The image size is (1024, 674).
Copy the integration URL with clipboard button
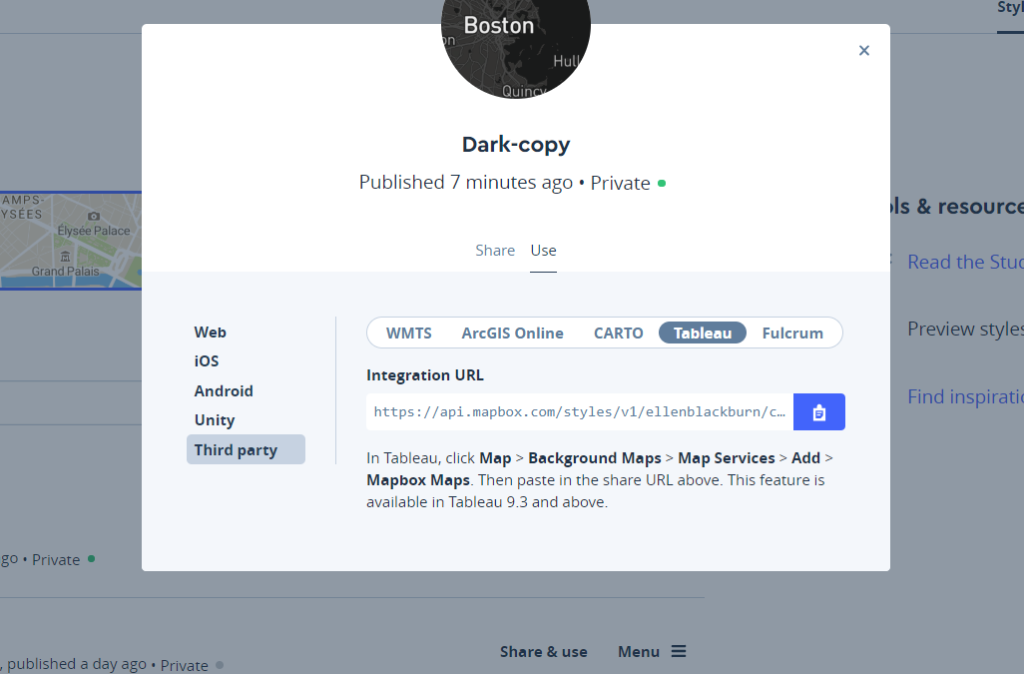click(x=819, y=412)
